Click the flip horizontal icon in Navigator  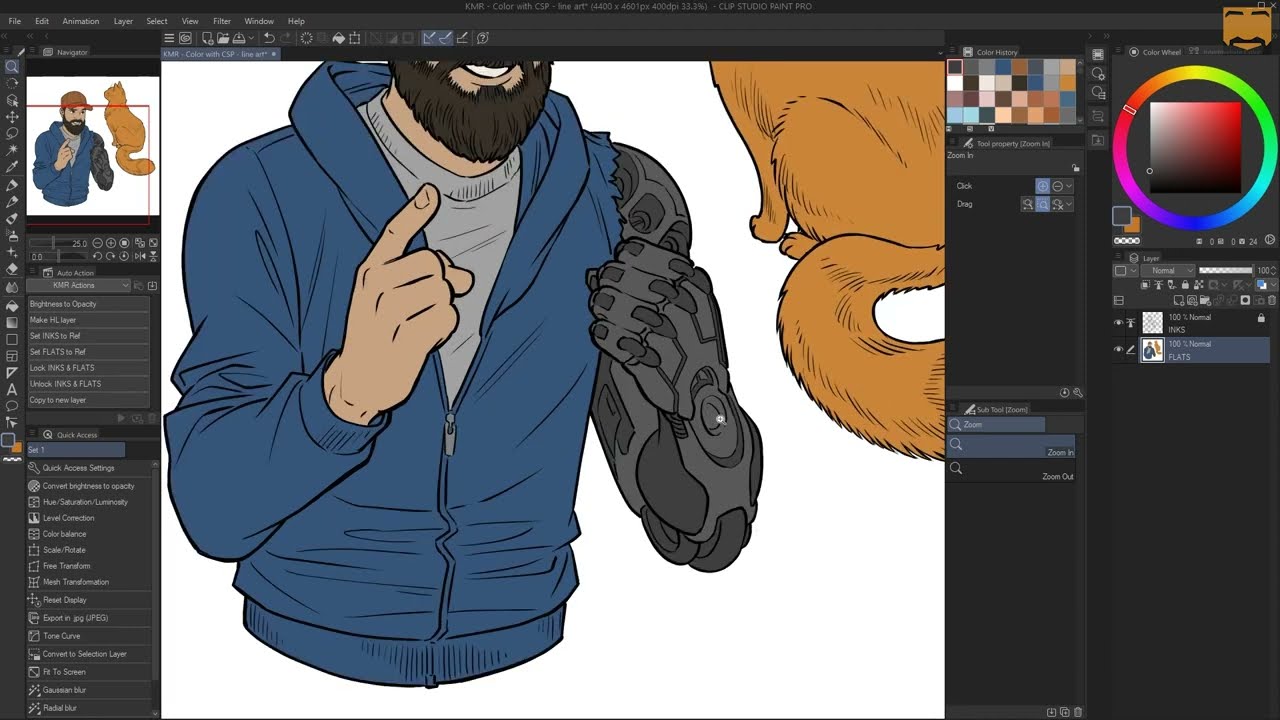[x=140, y=256]
